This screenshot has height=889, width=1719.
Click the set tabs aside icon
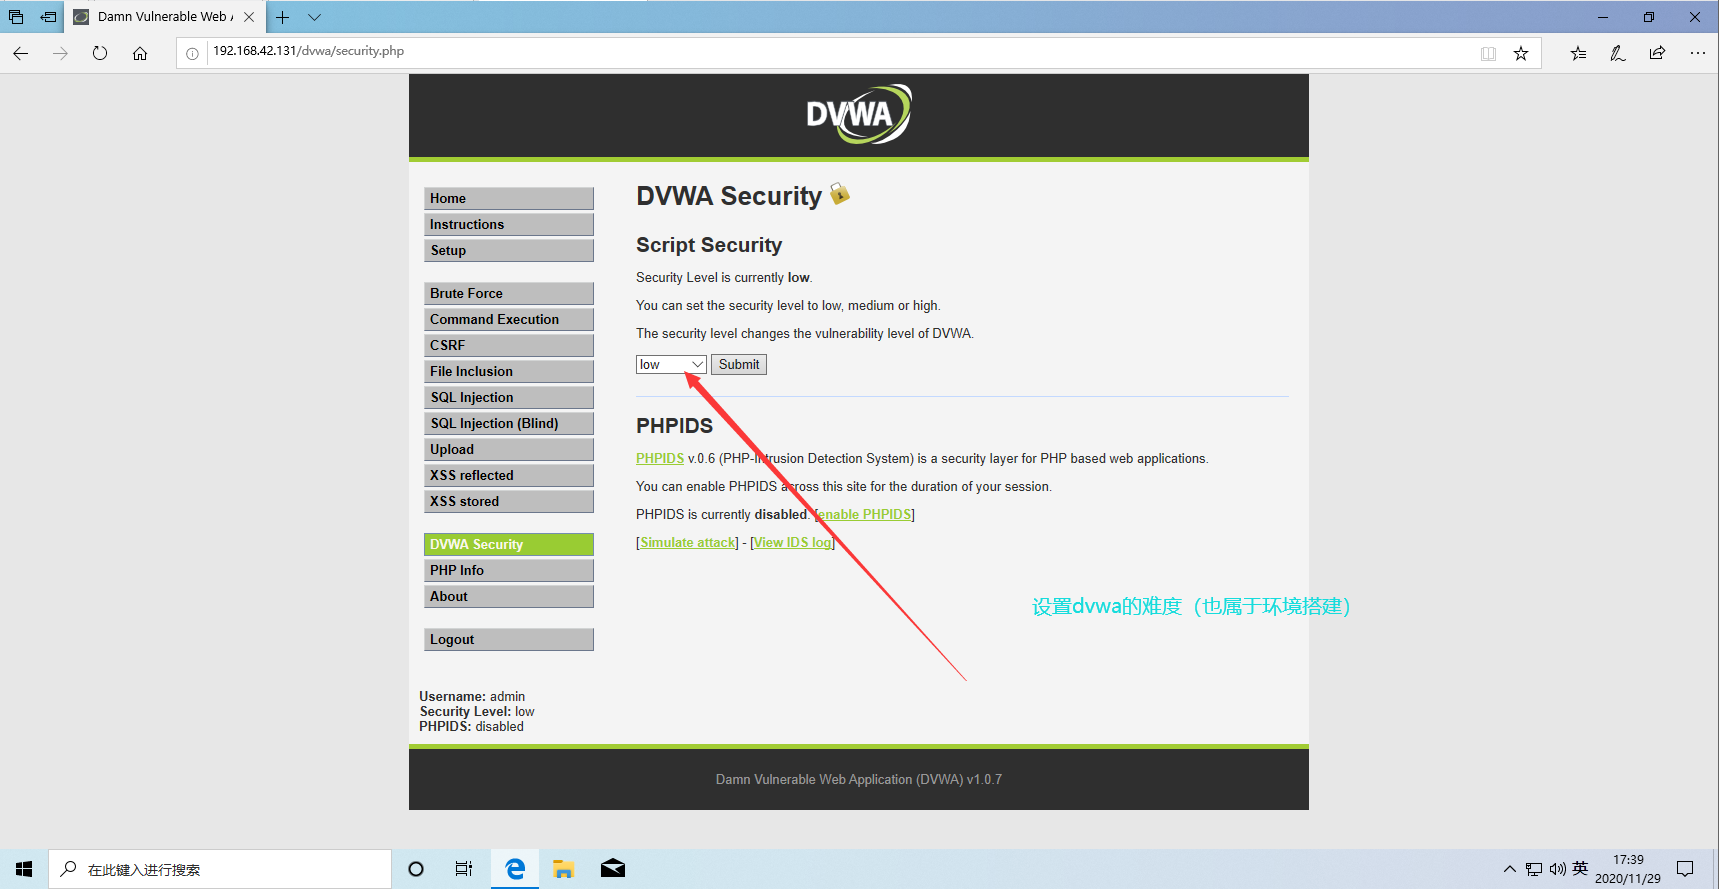click(48, 17)
